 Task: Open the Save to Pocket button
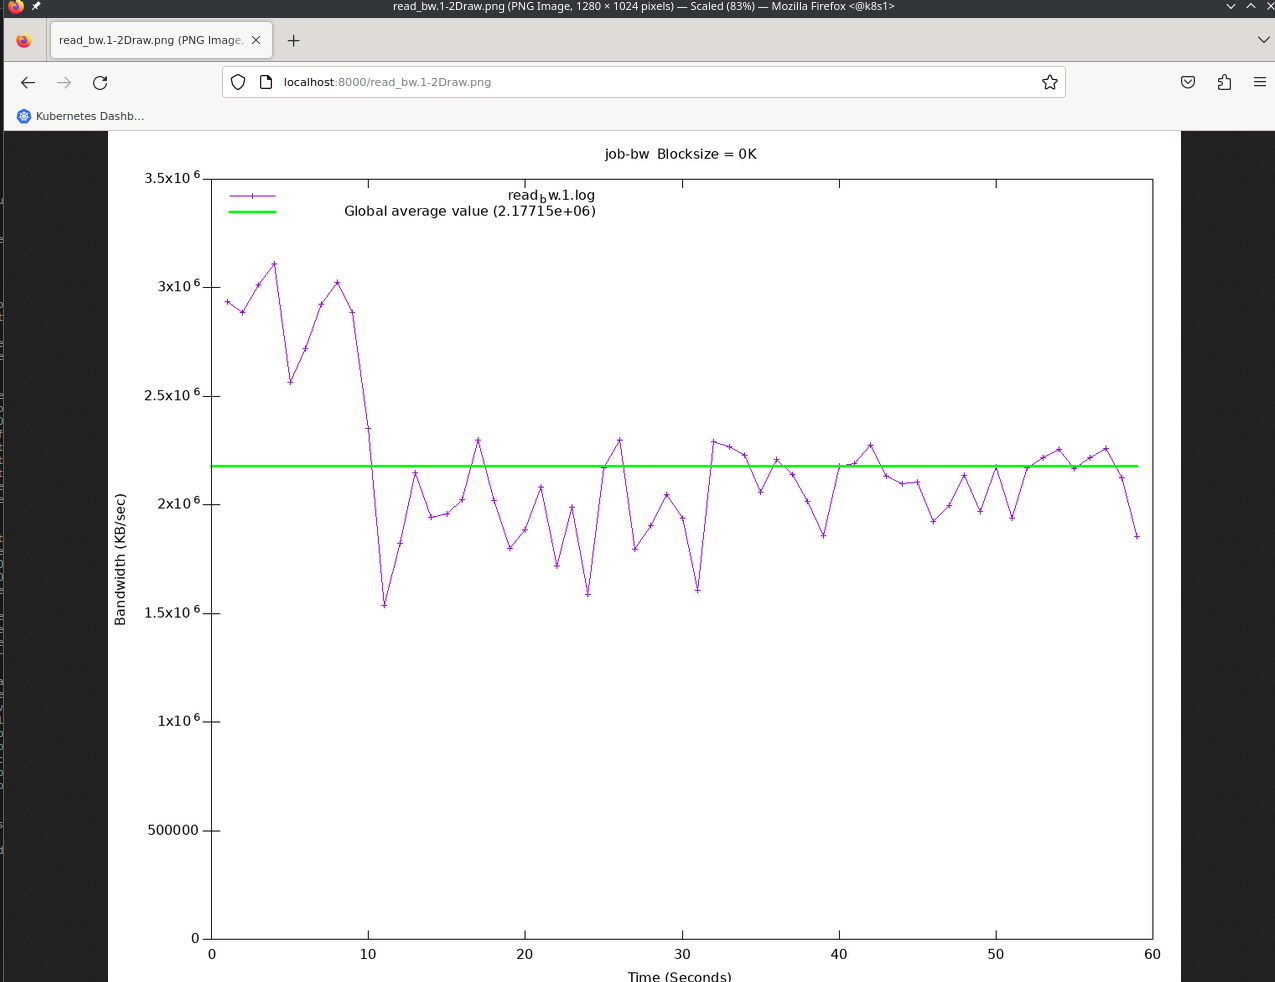1188,82
